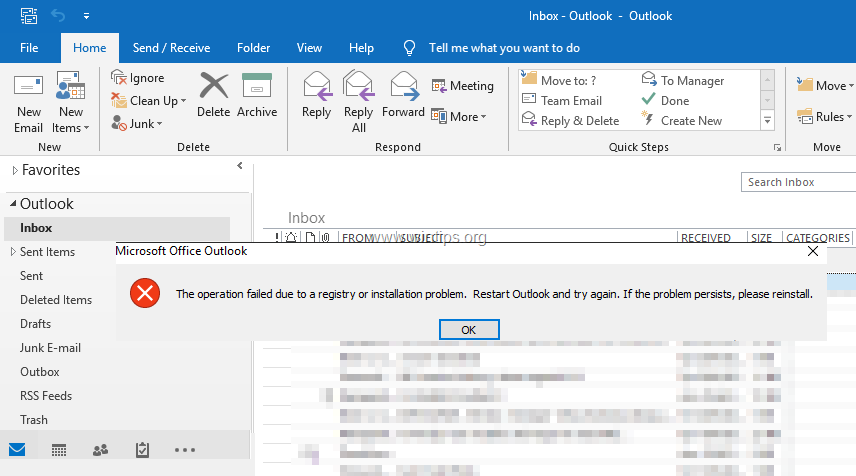Select To Manager quick step
The width and height of the screenshot is (856, 476).
[683, 80]
